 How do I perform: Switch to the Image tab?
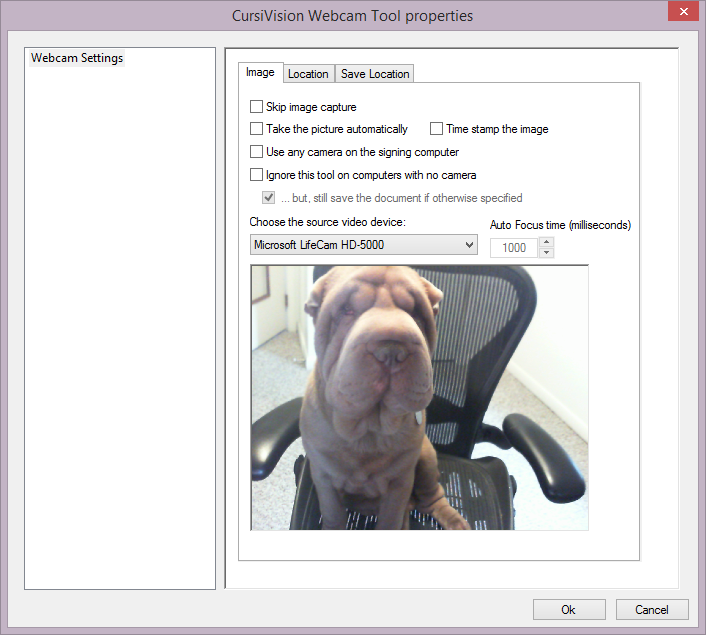click(x=260, y=73)
